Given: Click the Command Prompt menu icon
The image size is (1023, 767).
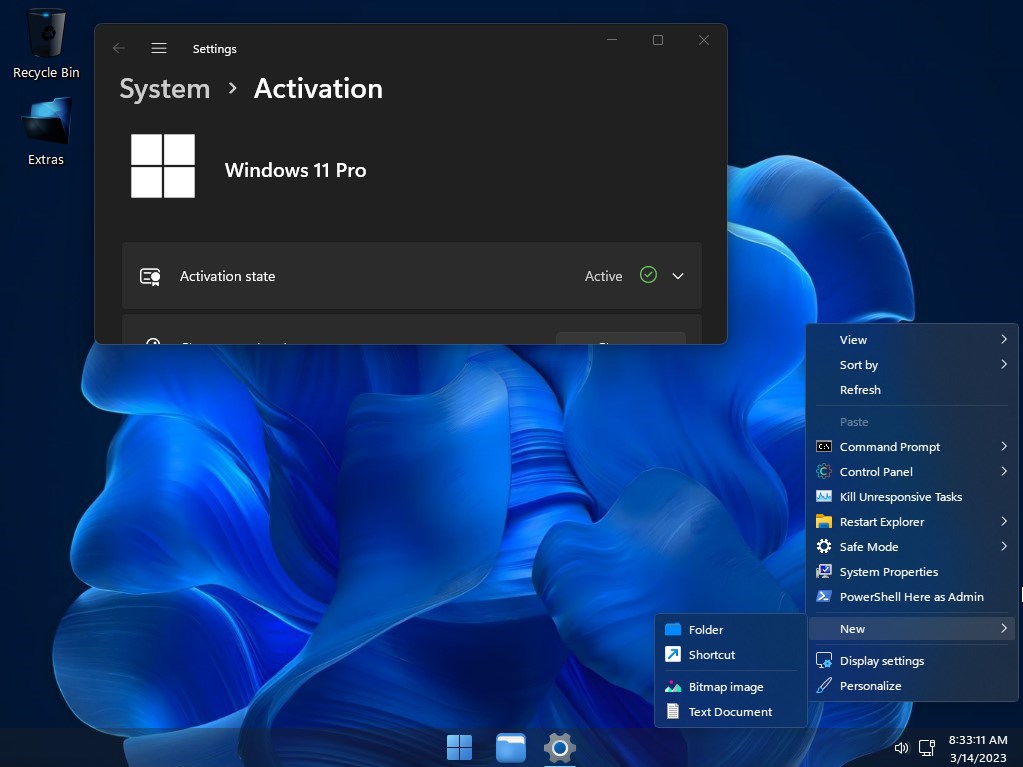Looking at the screenshot, I should (x=824, y=447).
